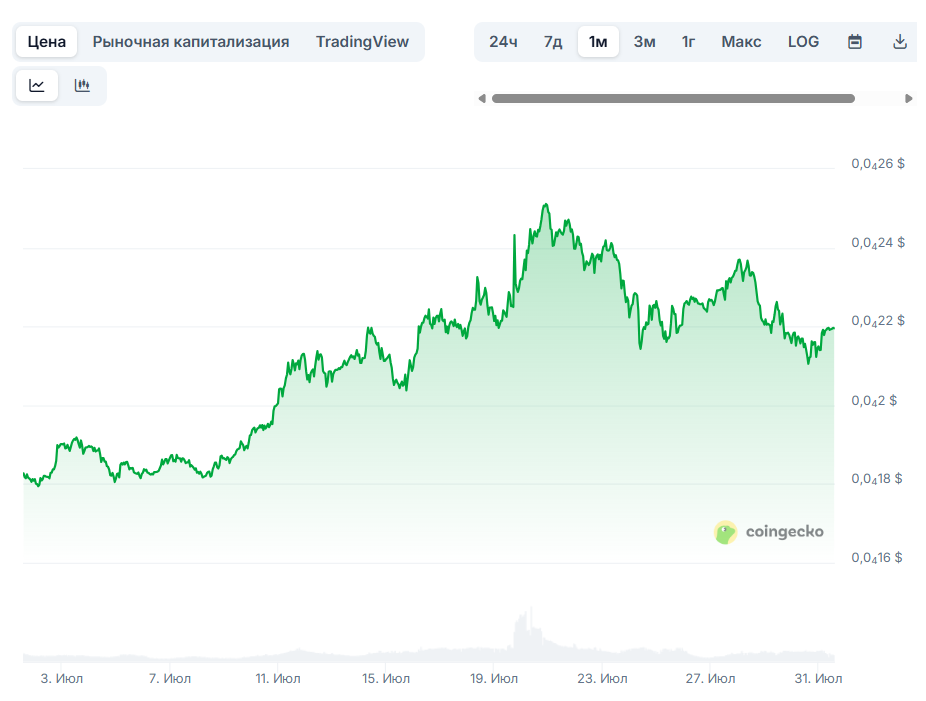The image size is (926, 701).
Task: Click the 11. Июл date label
Action: tap(278, 679)
